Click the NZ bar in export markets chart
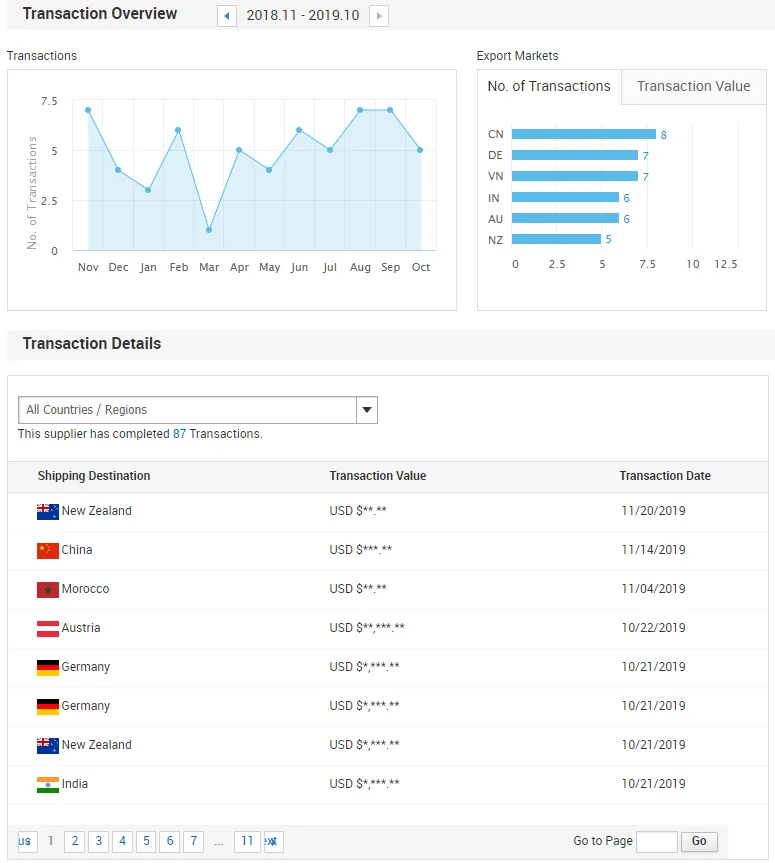 pyautogui.click(x=556, y=239)
